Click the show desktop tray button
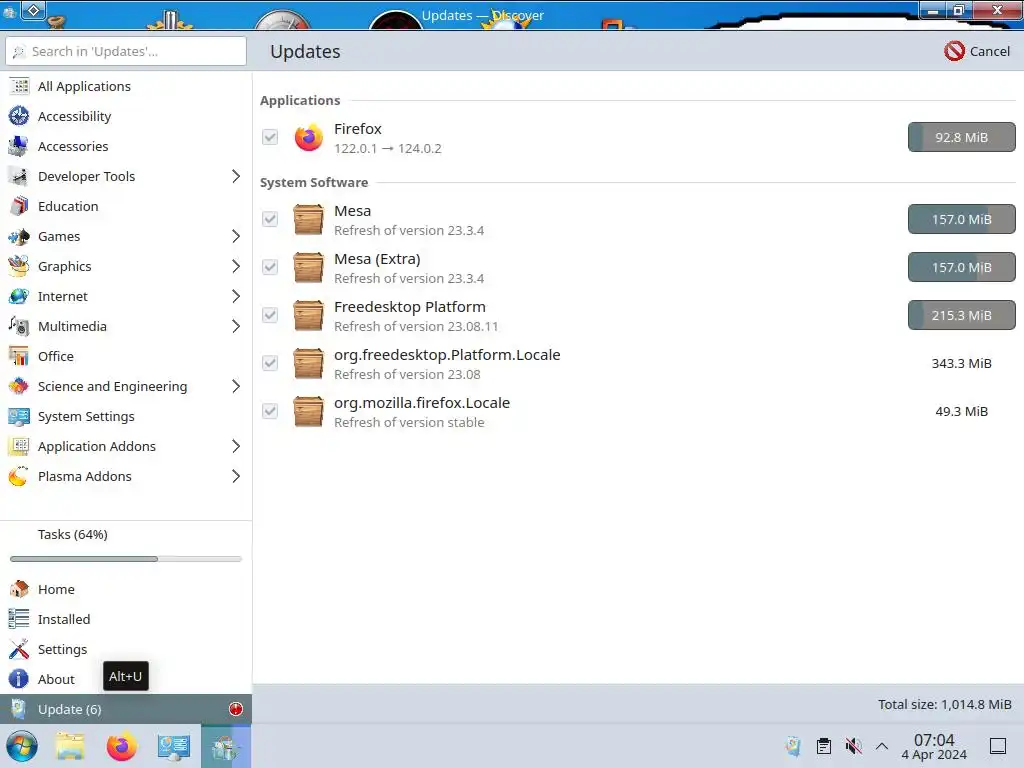Image resolution: width=1024 pixels, height=768 pixels. [x=997, y=746]
